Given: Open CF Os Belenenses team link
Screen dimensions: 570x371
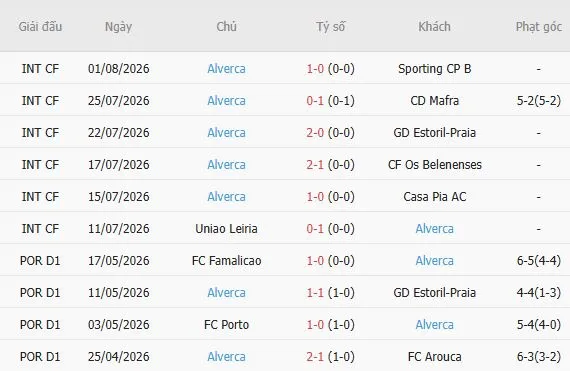Looking at the screenshot, I should (x=434, y=165).
